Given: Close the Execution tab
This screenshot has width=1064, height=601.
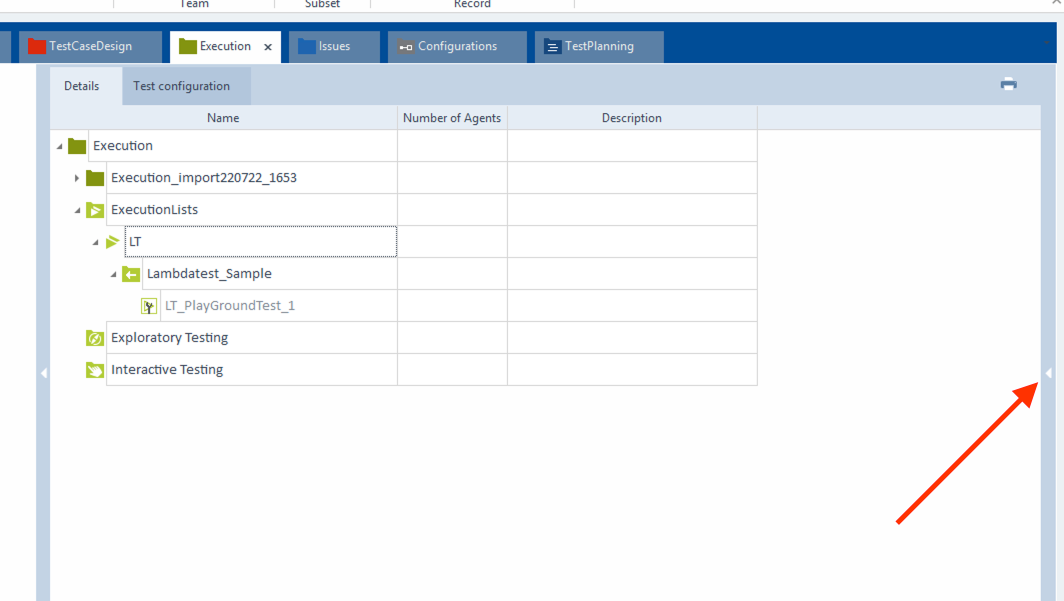Looking at the screenshot, I should pyautogui.click(x=267, y=47).
